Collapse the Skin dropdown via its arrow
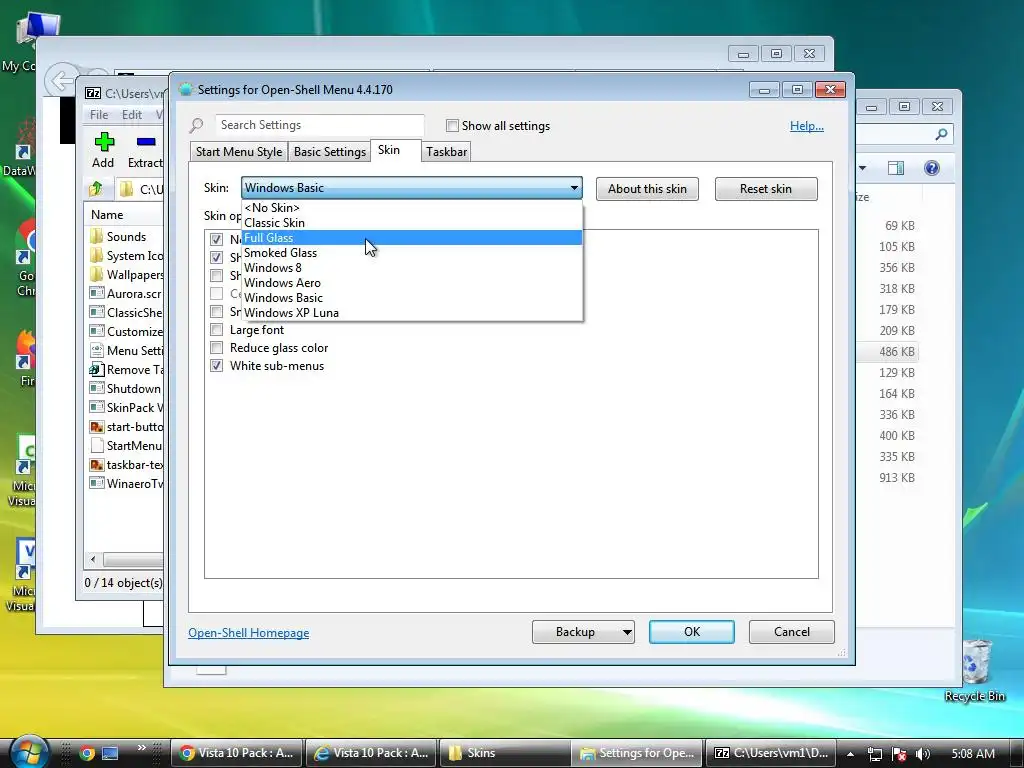This screenshot has width=1024, height=768. point(574,188)
